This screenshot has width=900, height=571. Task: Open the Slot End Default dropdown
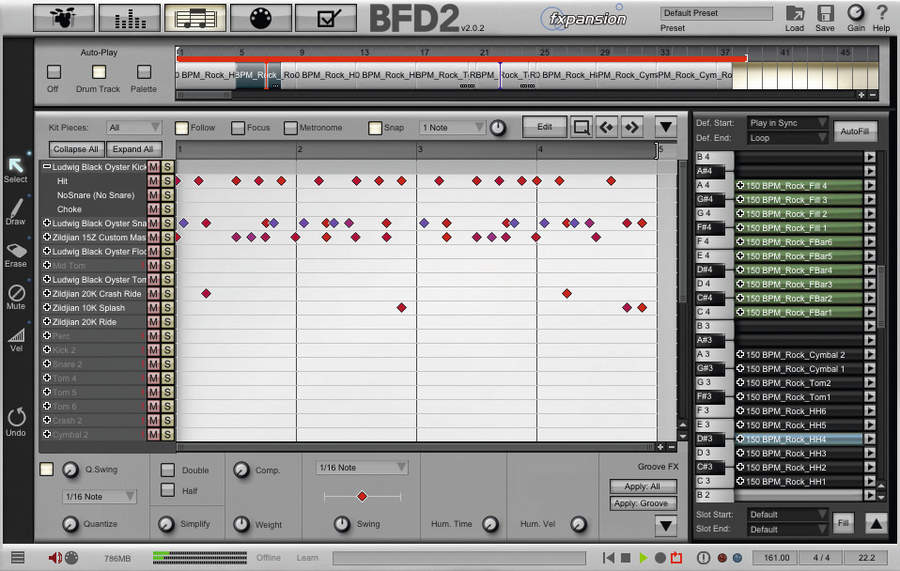click(788, 529)
